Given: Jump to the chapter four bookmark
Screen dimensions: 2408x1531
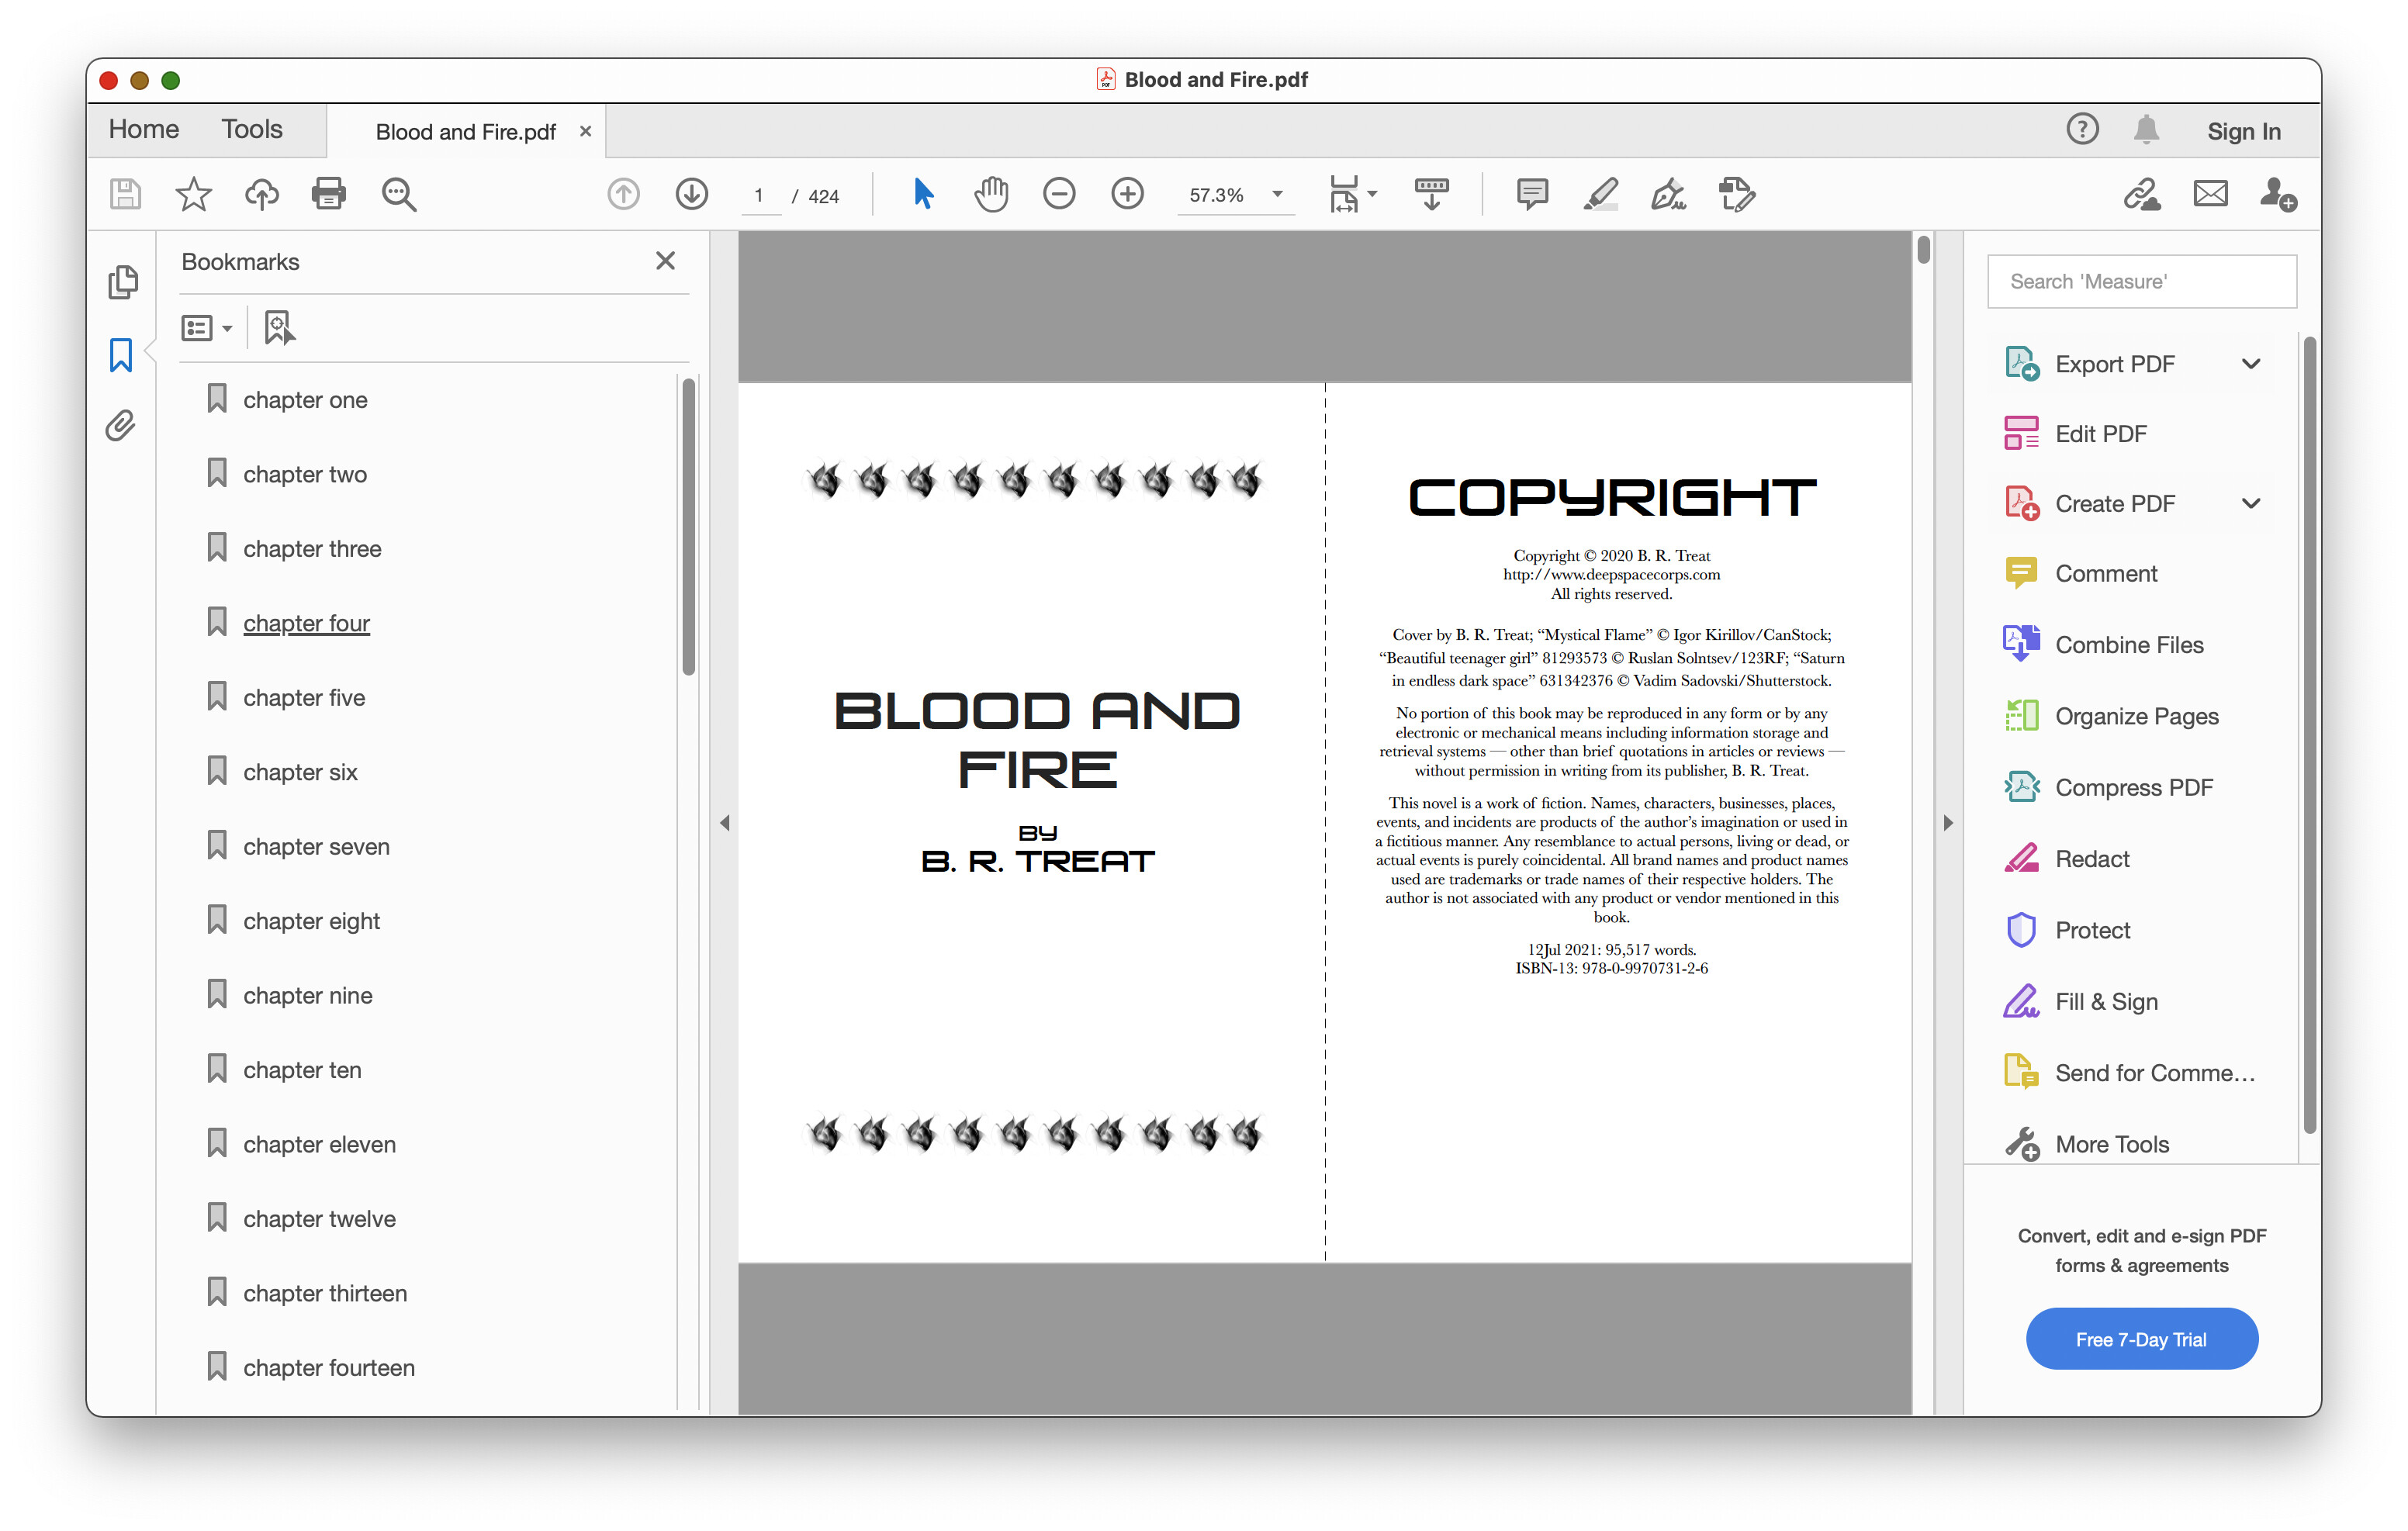Looking at the screenshot, I should [306, 624].
